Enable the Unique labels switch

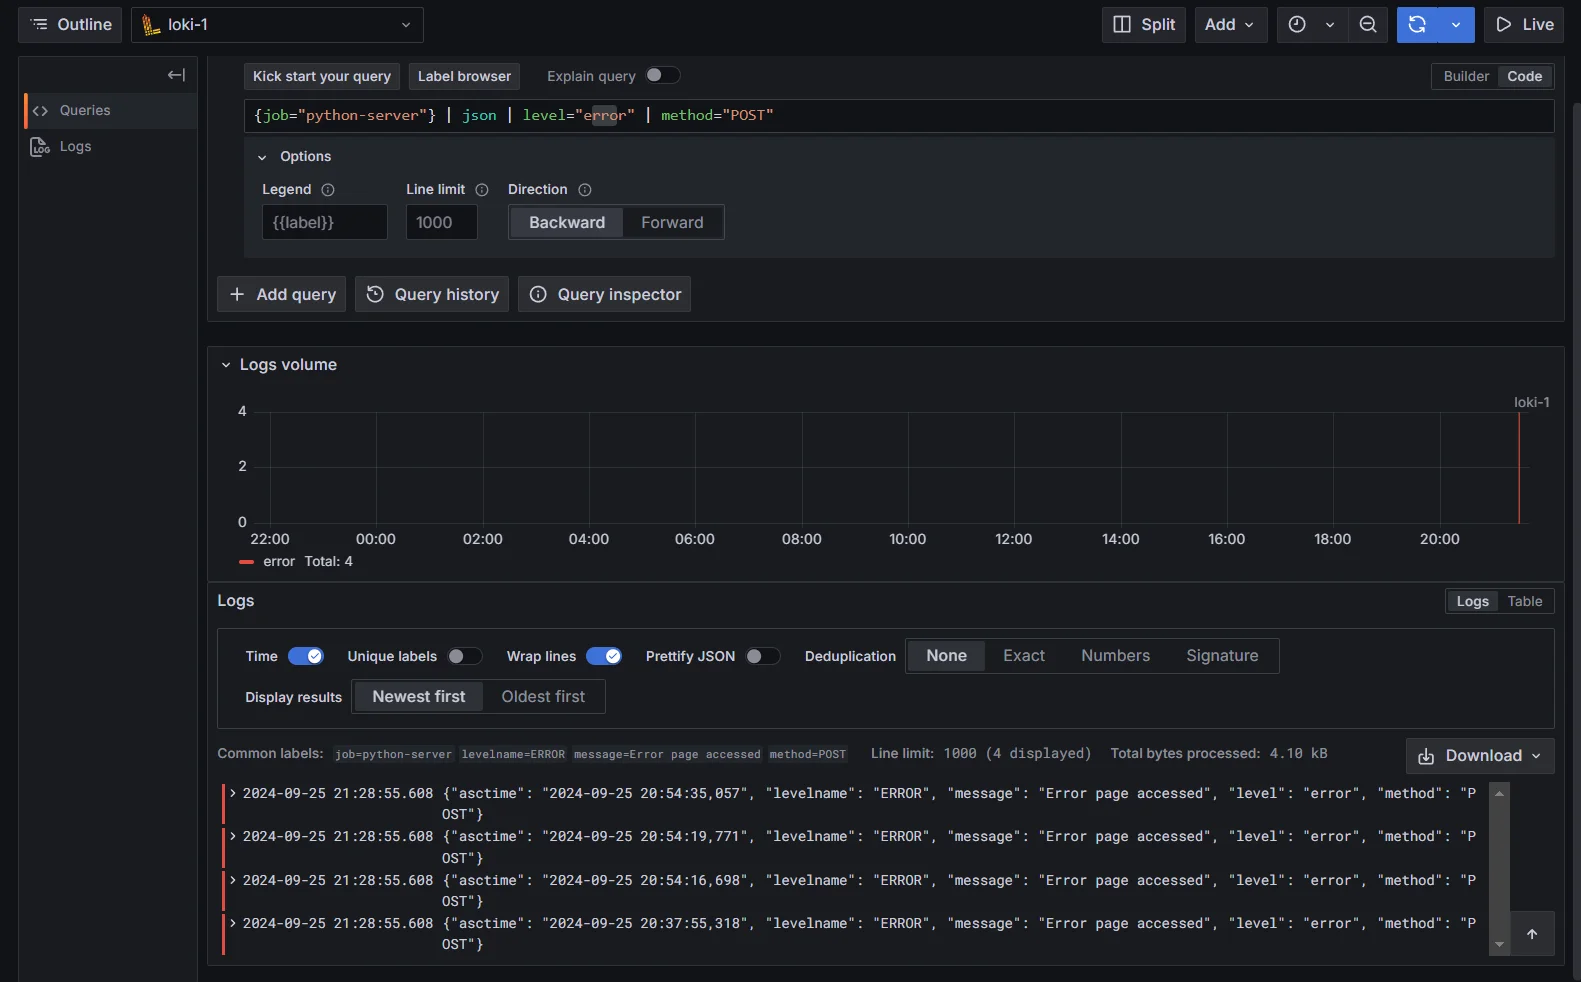(x=465, y=656)
